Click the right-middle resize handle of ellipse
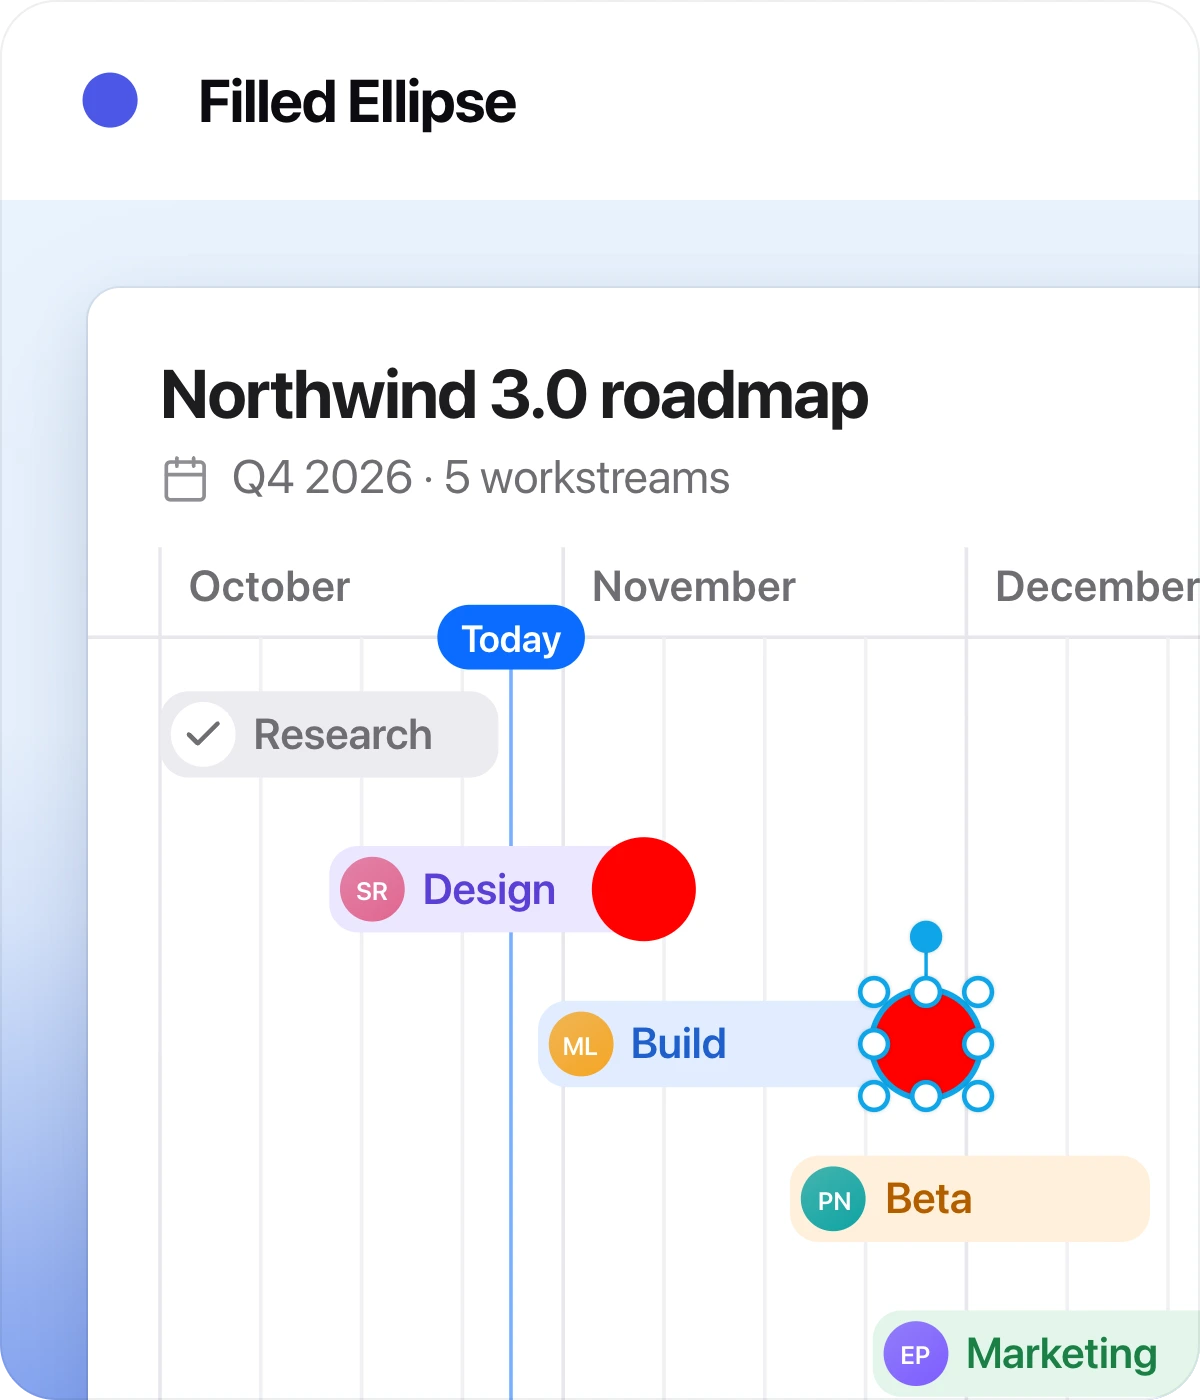Image resolution: width=1200 pixels, height=1400 pixels. coord(978,1044)
